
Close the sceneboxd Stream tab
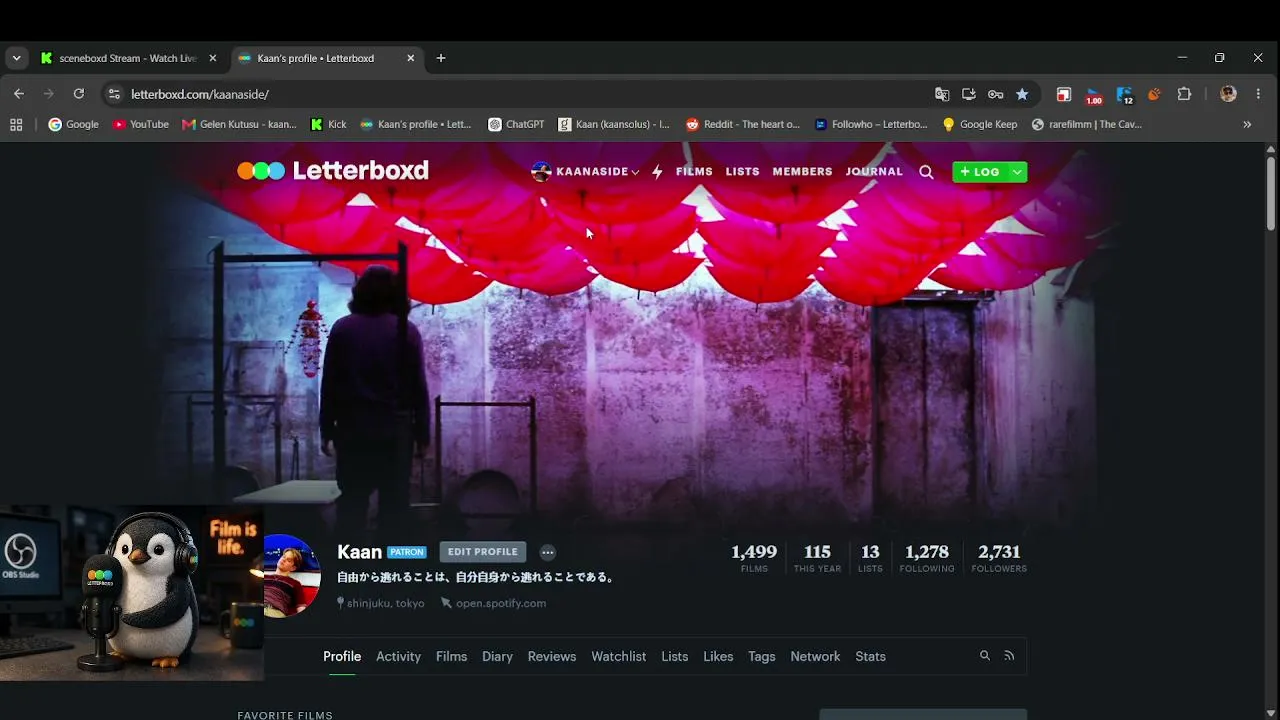212,58
